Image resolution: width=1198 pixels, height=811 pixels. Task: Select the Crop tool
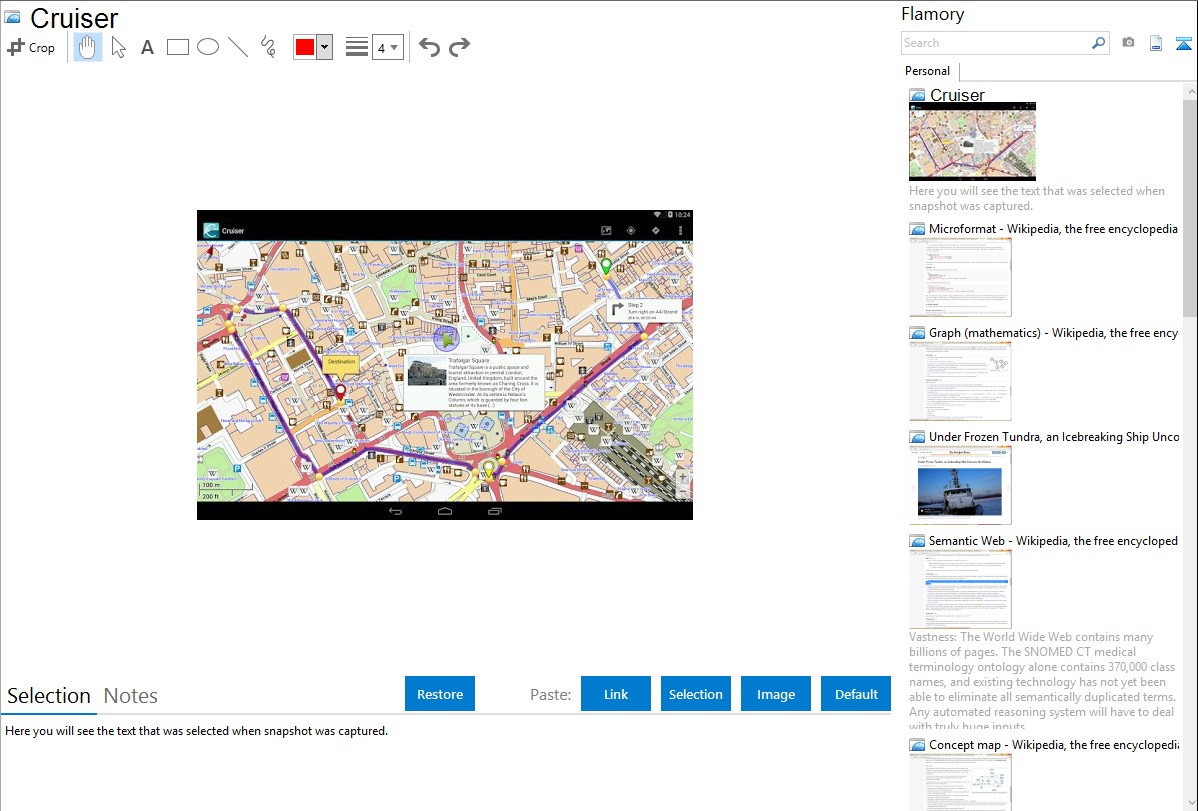tap(31, 47)
